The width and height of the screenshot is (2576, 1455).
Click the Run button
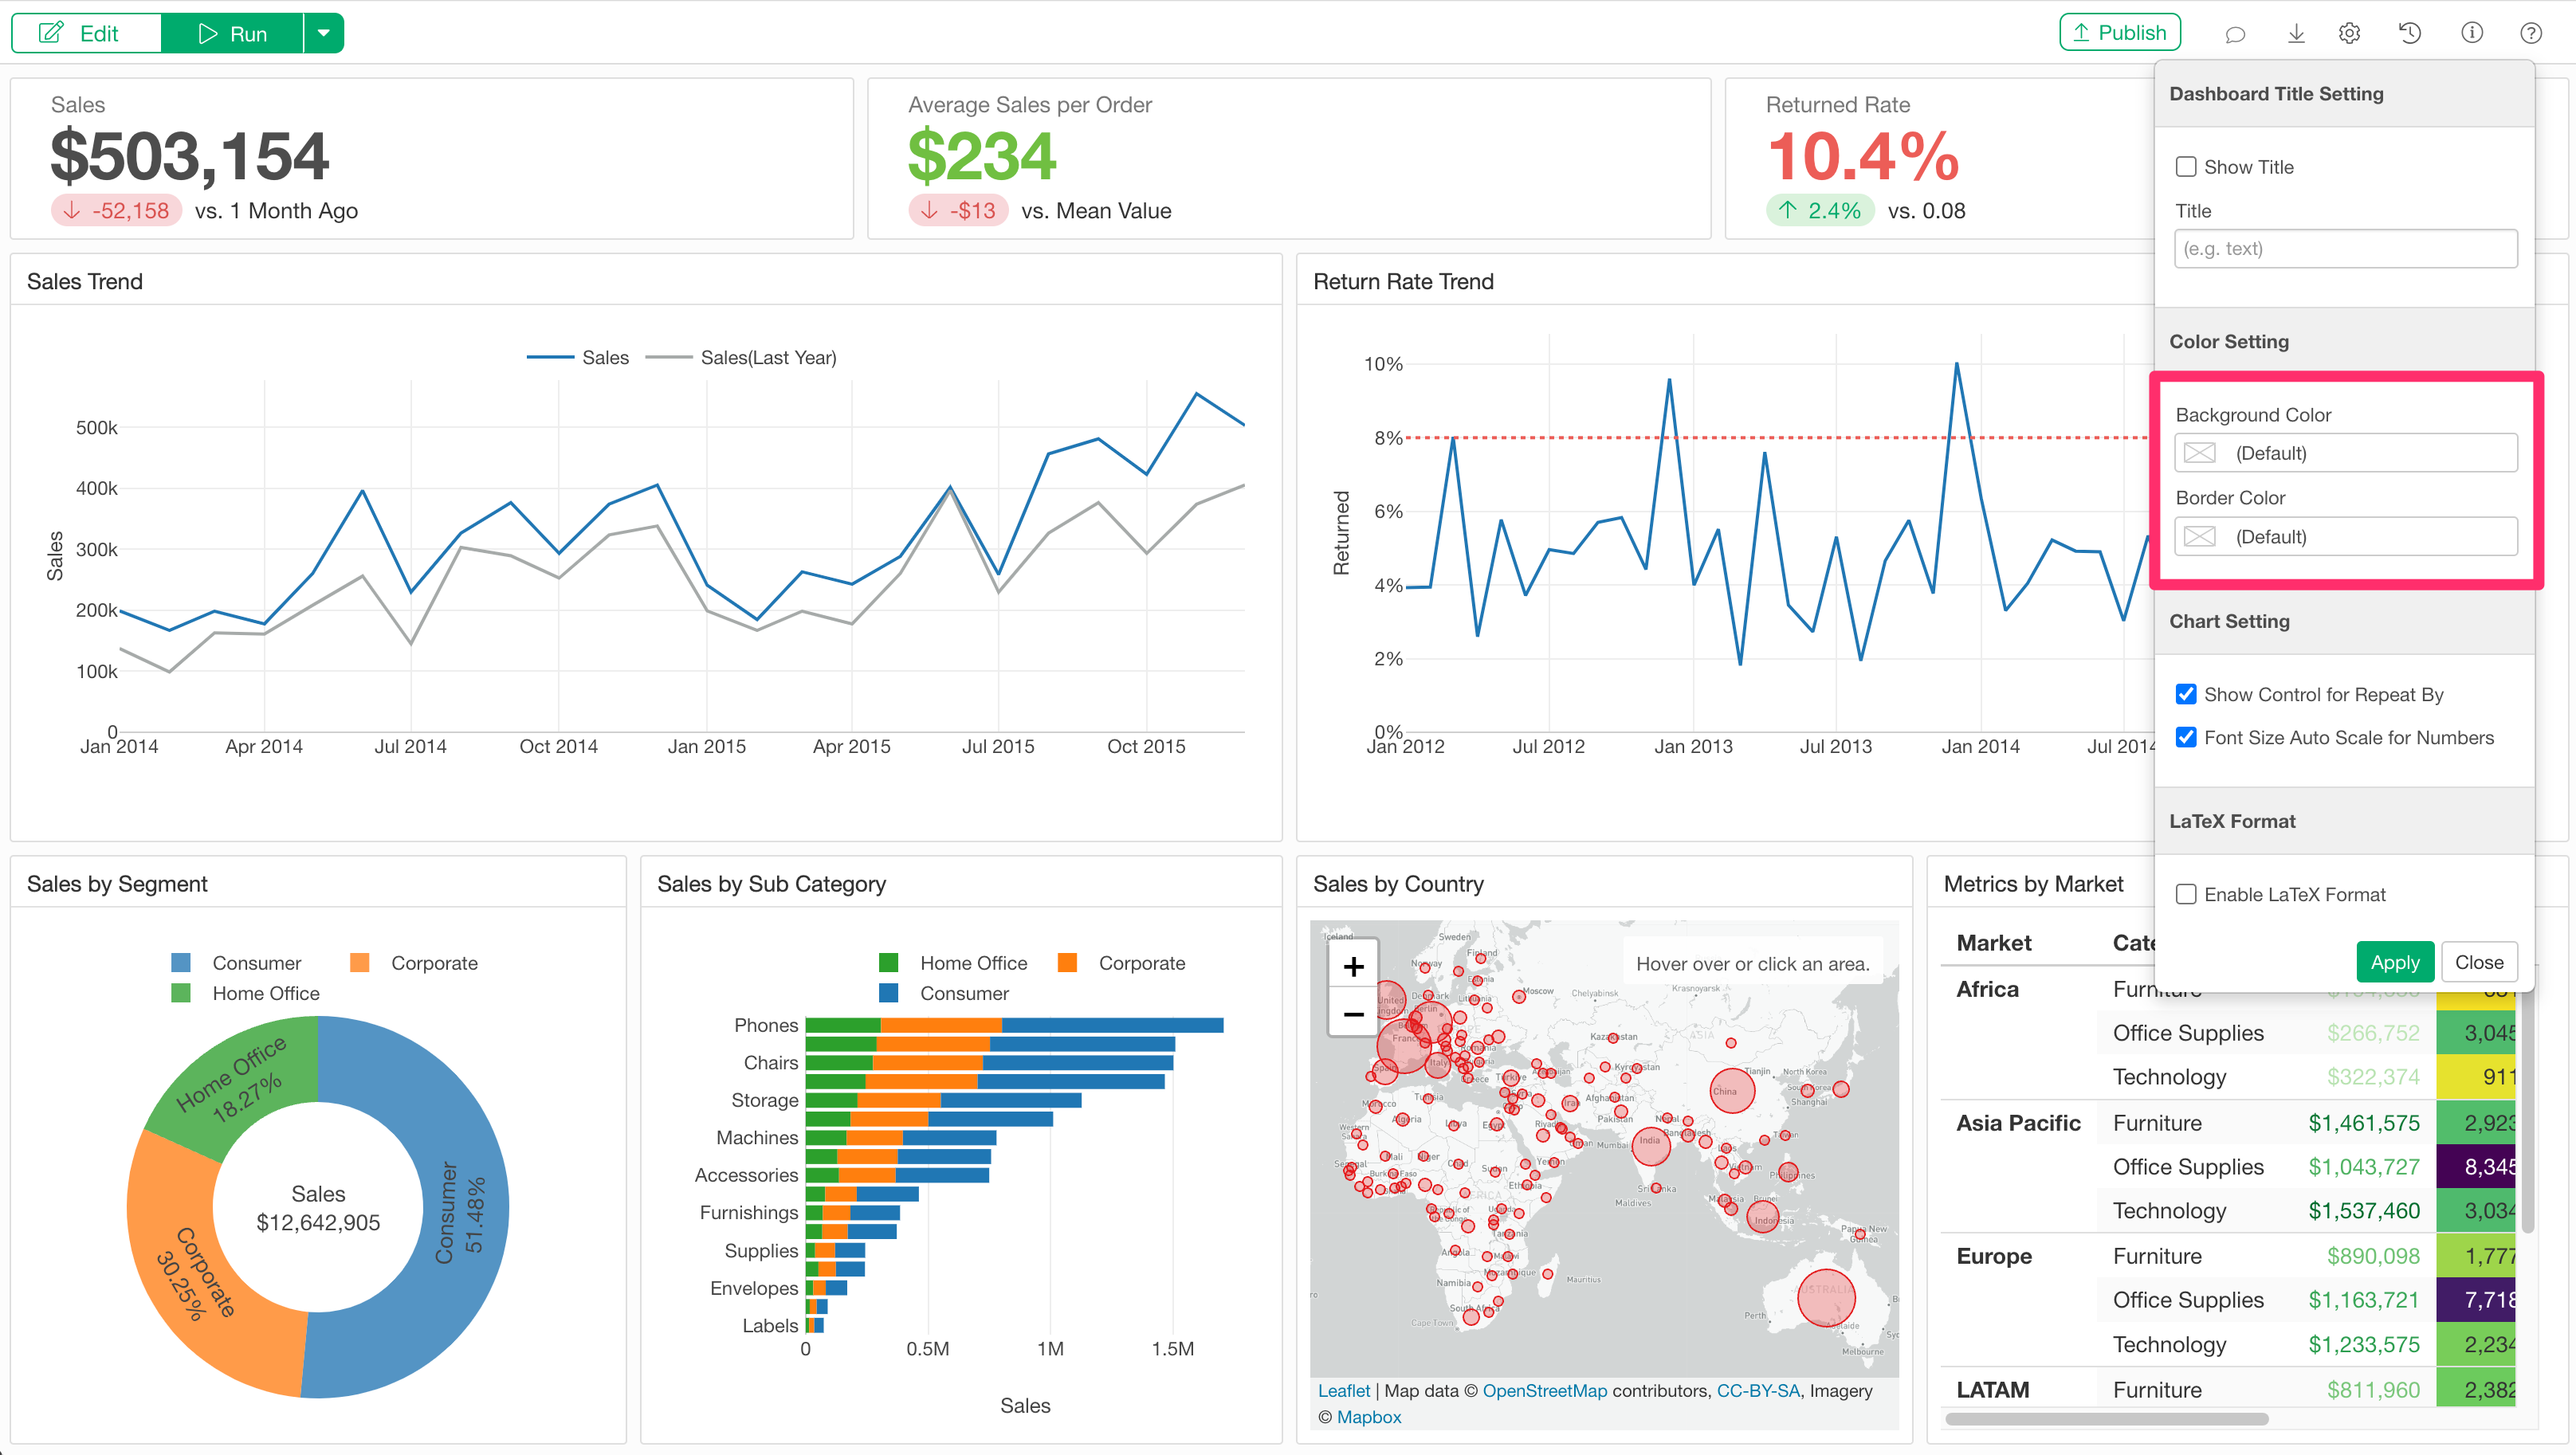pyautogui.click(x=232, y=33)
